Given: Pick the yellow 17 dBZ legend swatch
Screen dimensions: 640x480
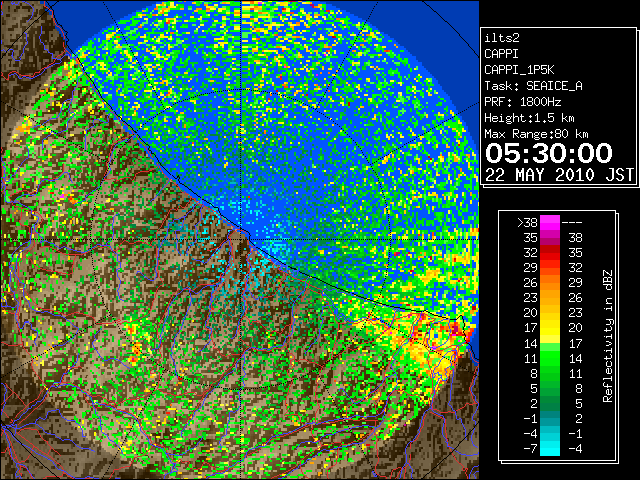Looking at the screenshot, I should 550,328.
